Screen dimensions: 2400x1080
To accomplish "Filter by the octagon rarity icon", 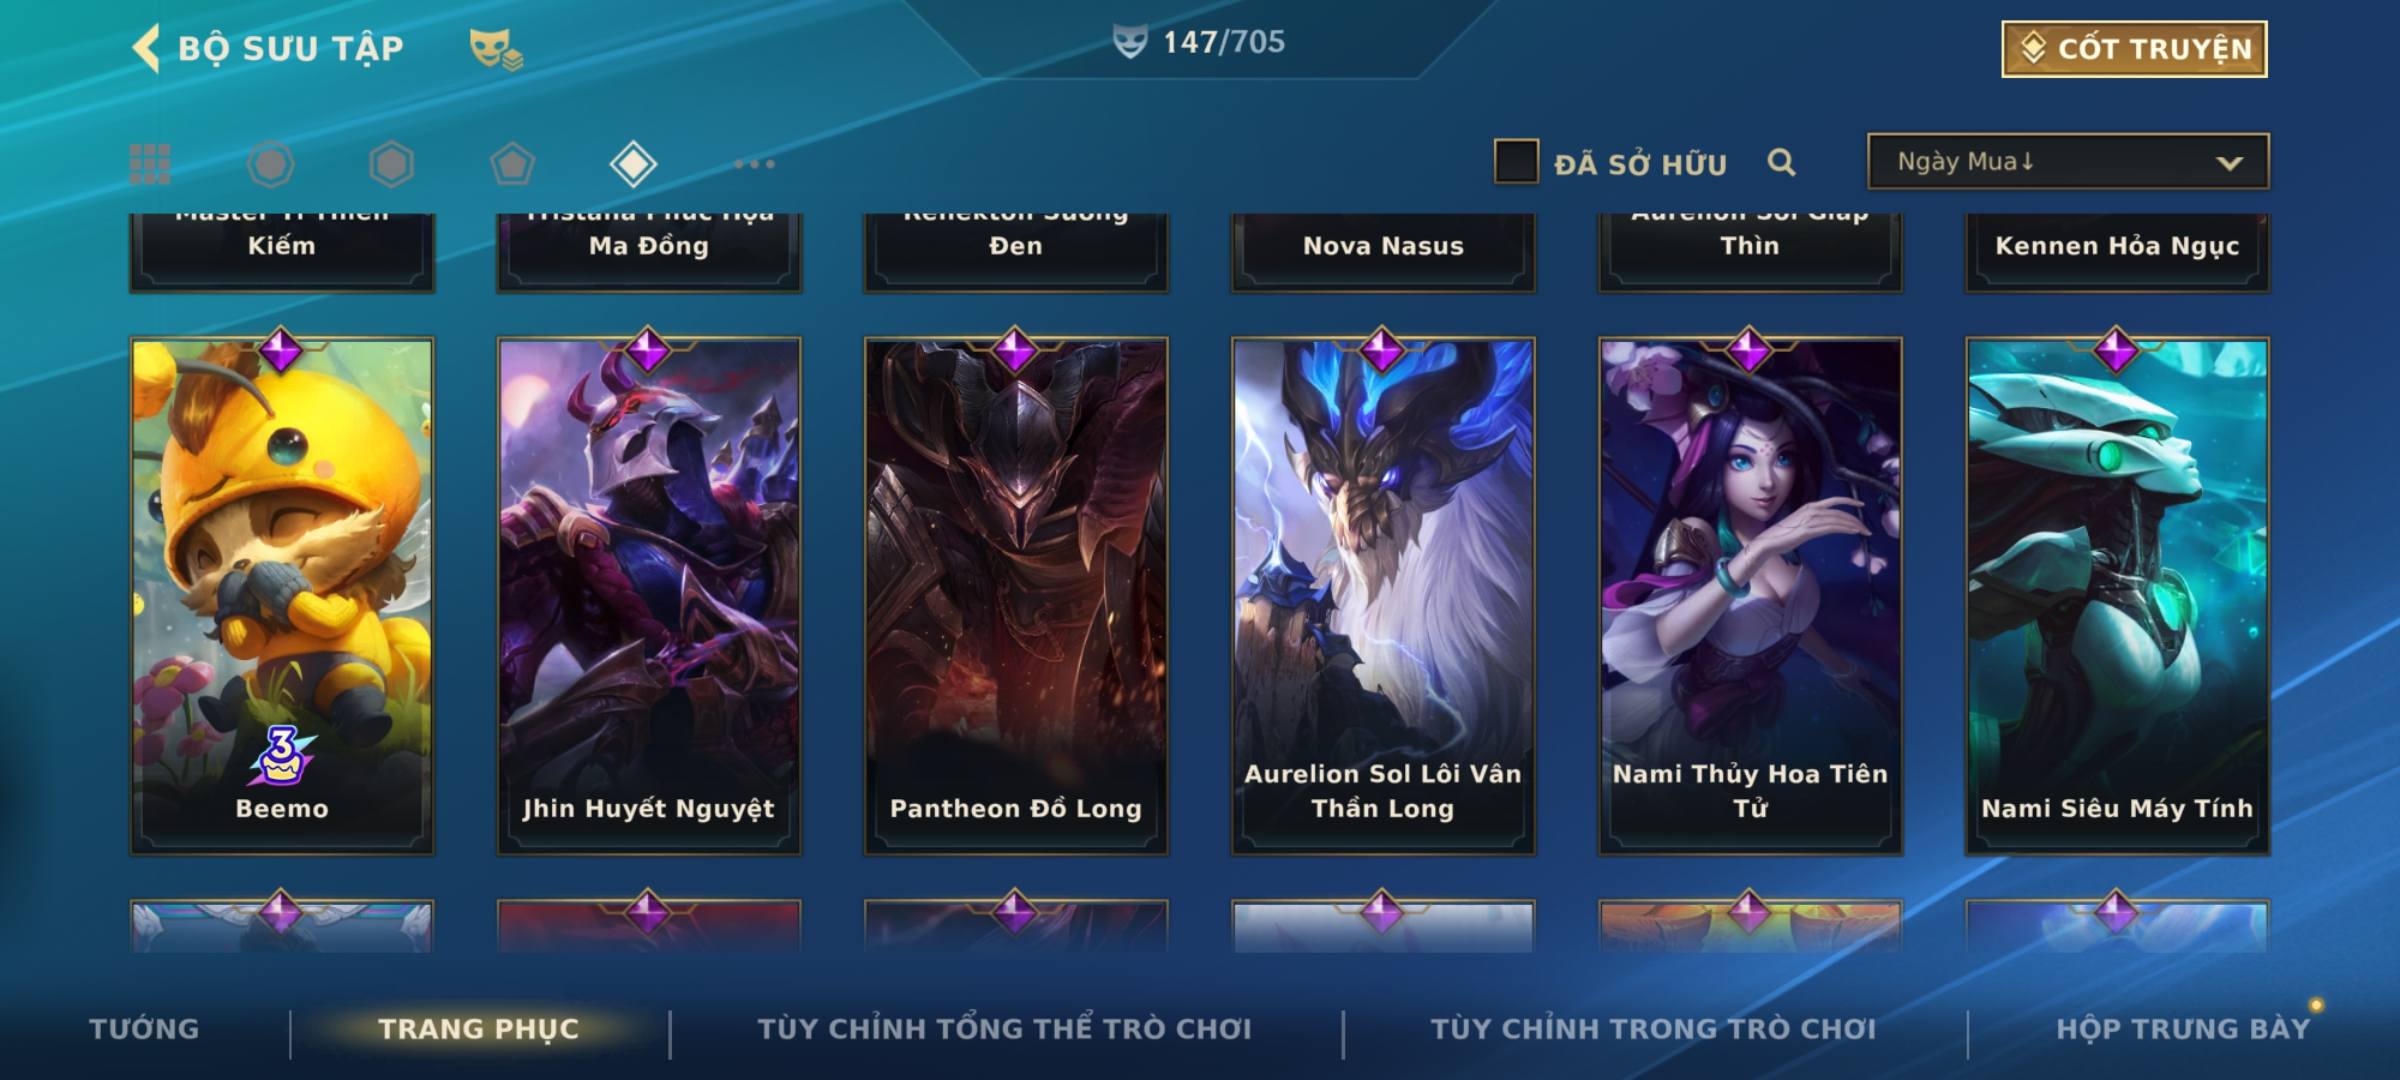I will click(x=271, y=164).
